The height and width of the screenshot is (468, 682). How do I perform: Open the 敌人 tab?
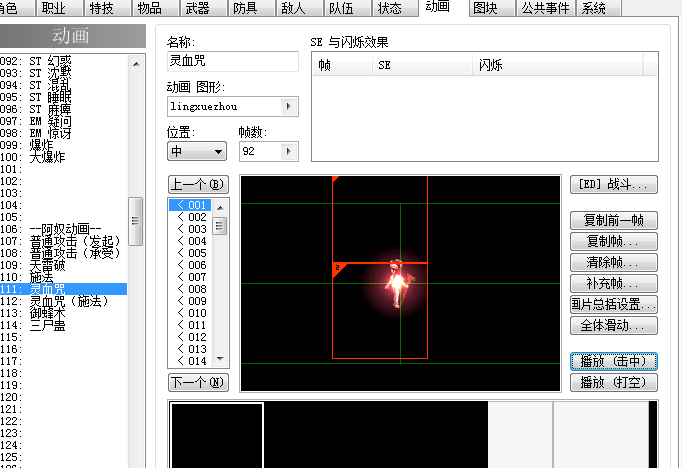click(x=298, y=8)
